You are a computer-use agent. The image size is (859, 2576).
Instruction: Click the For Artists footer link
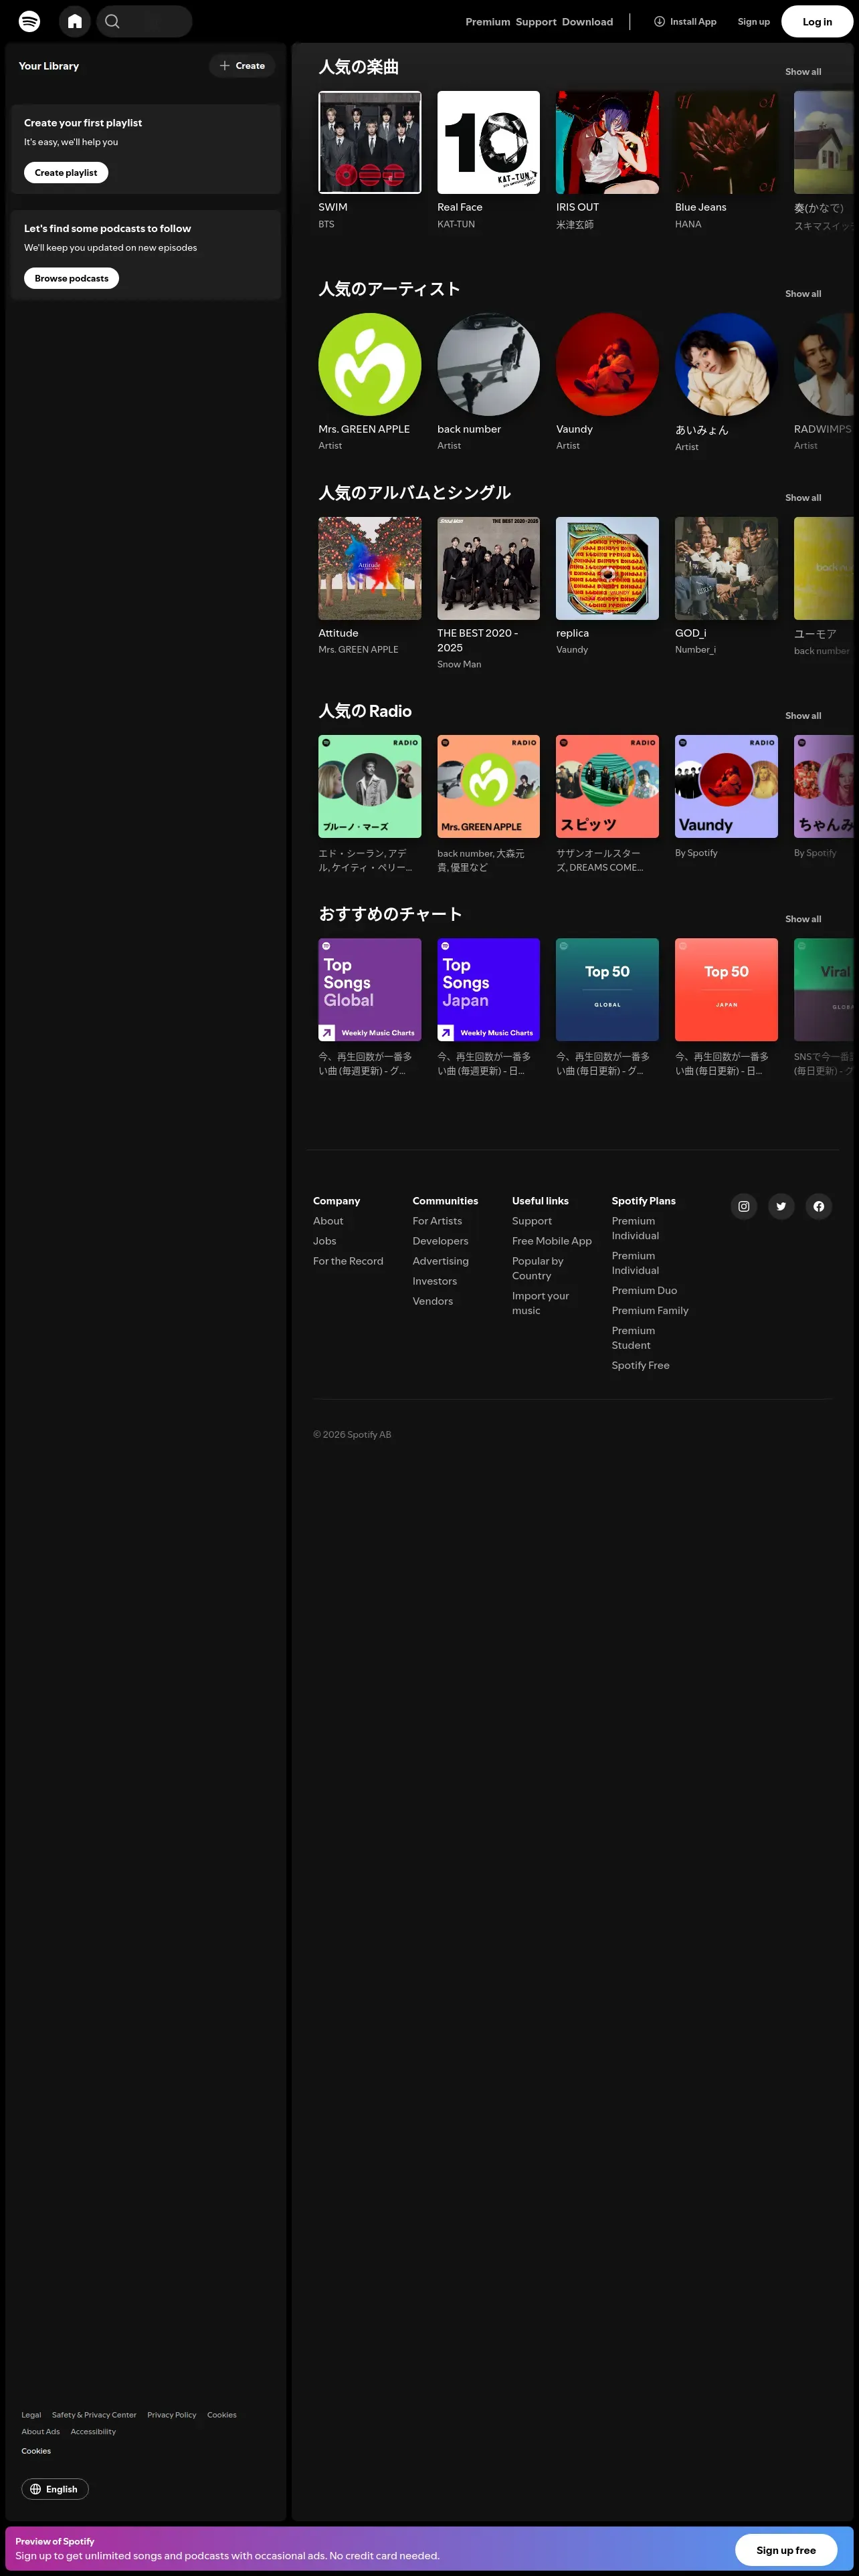(x=437, y=1221)
